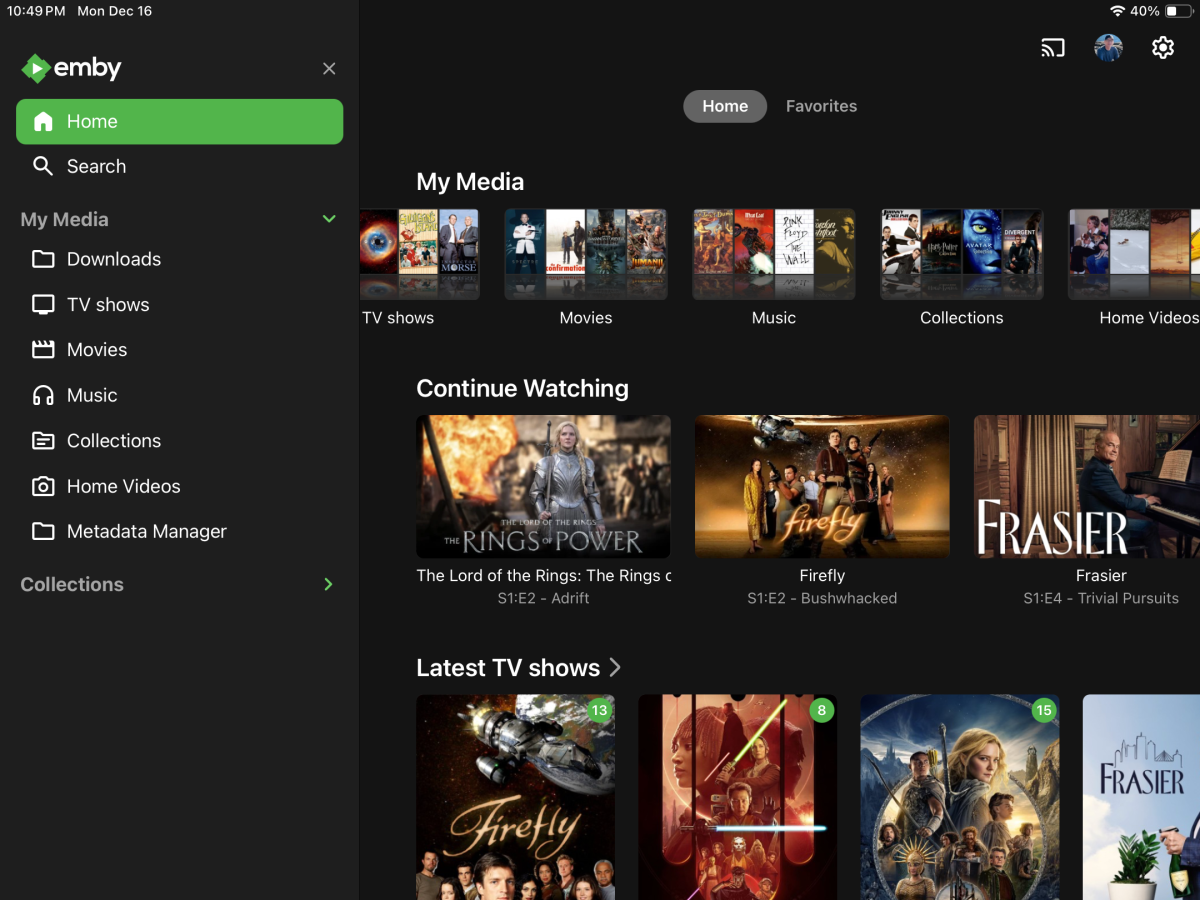Click the 'Collections' label under library card
This screenshot has width=1200, height=900.
962,318
